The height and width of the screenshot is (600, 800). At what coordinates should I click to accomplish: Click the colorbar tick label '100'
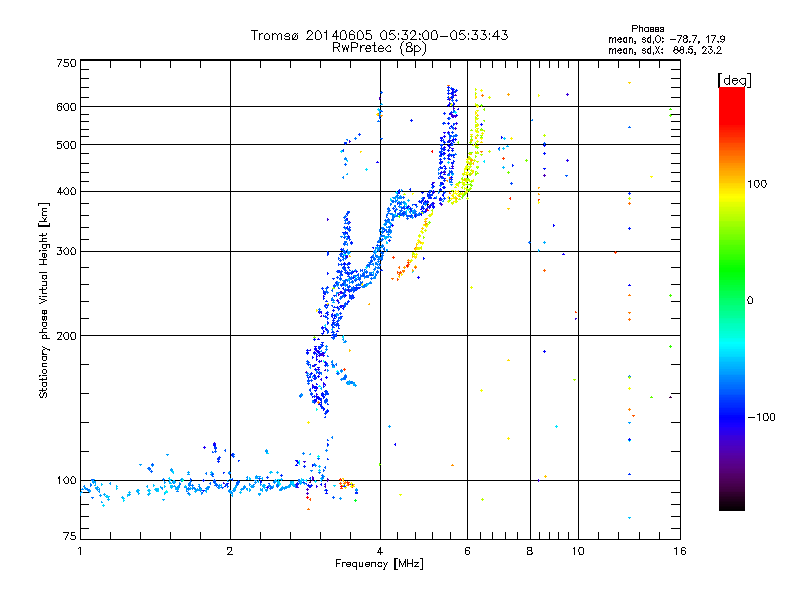pyautogui.click(x=757, y=184)
